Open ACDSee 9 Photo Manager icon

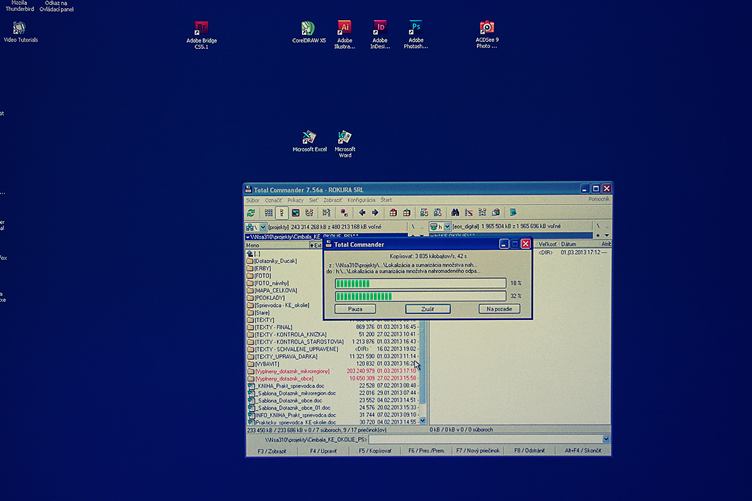coord(487,28)
